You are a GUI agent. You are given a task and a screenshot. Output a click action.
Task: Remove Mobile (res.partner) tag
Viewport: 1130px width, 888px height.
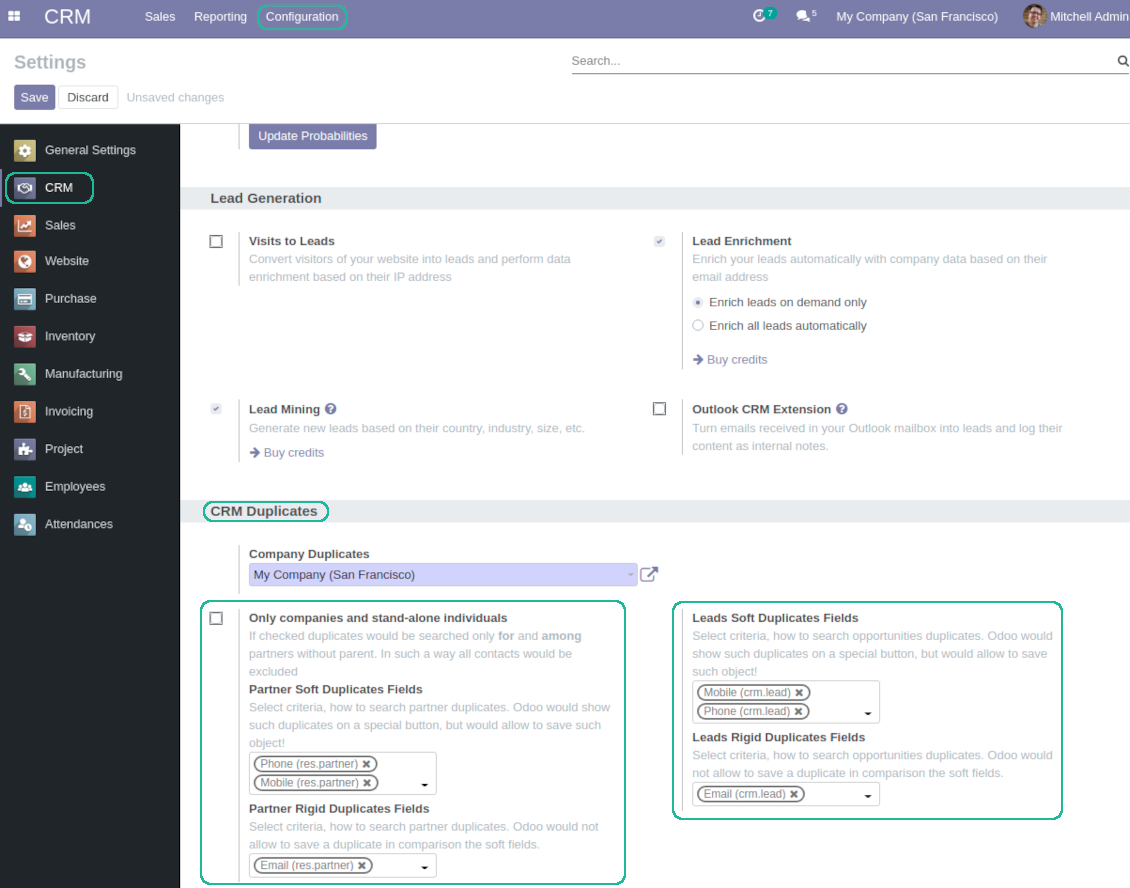[x=367, y=783]
